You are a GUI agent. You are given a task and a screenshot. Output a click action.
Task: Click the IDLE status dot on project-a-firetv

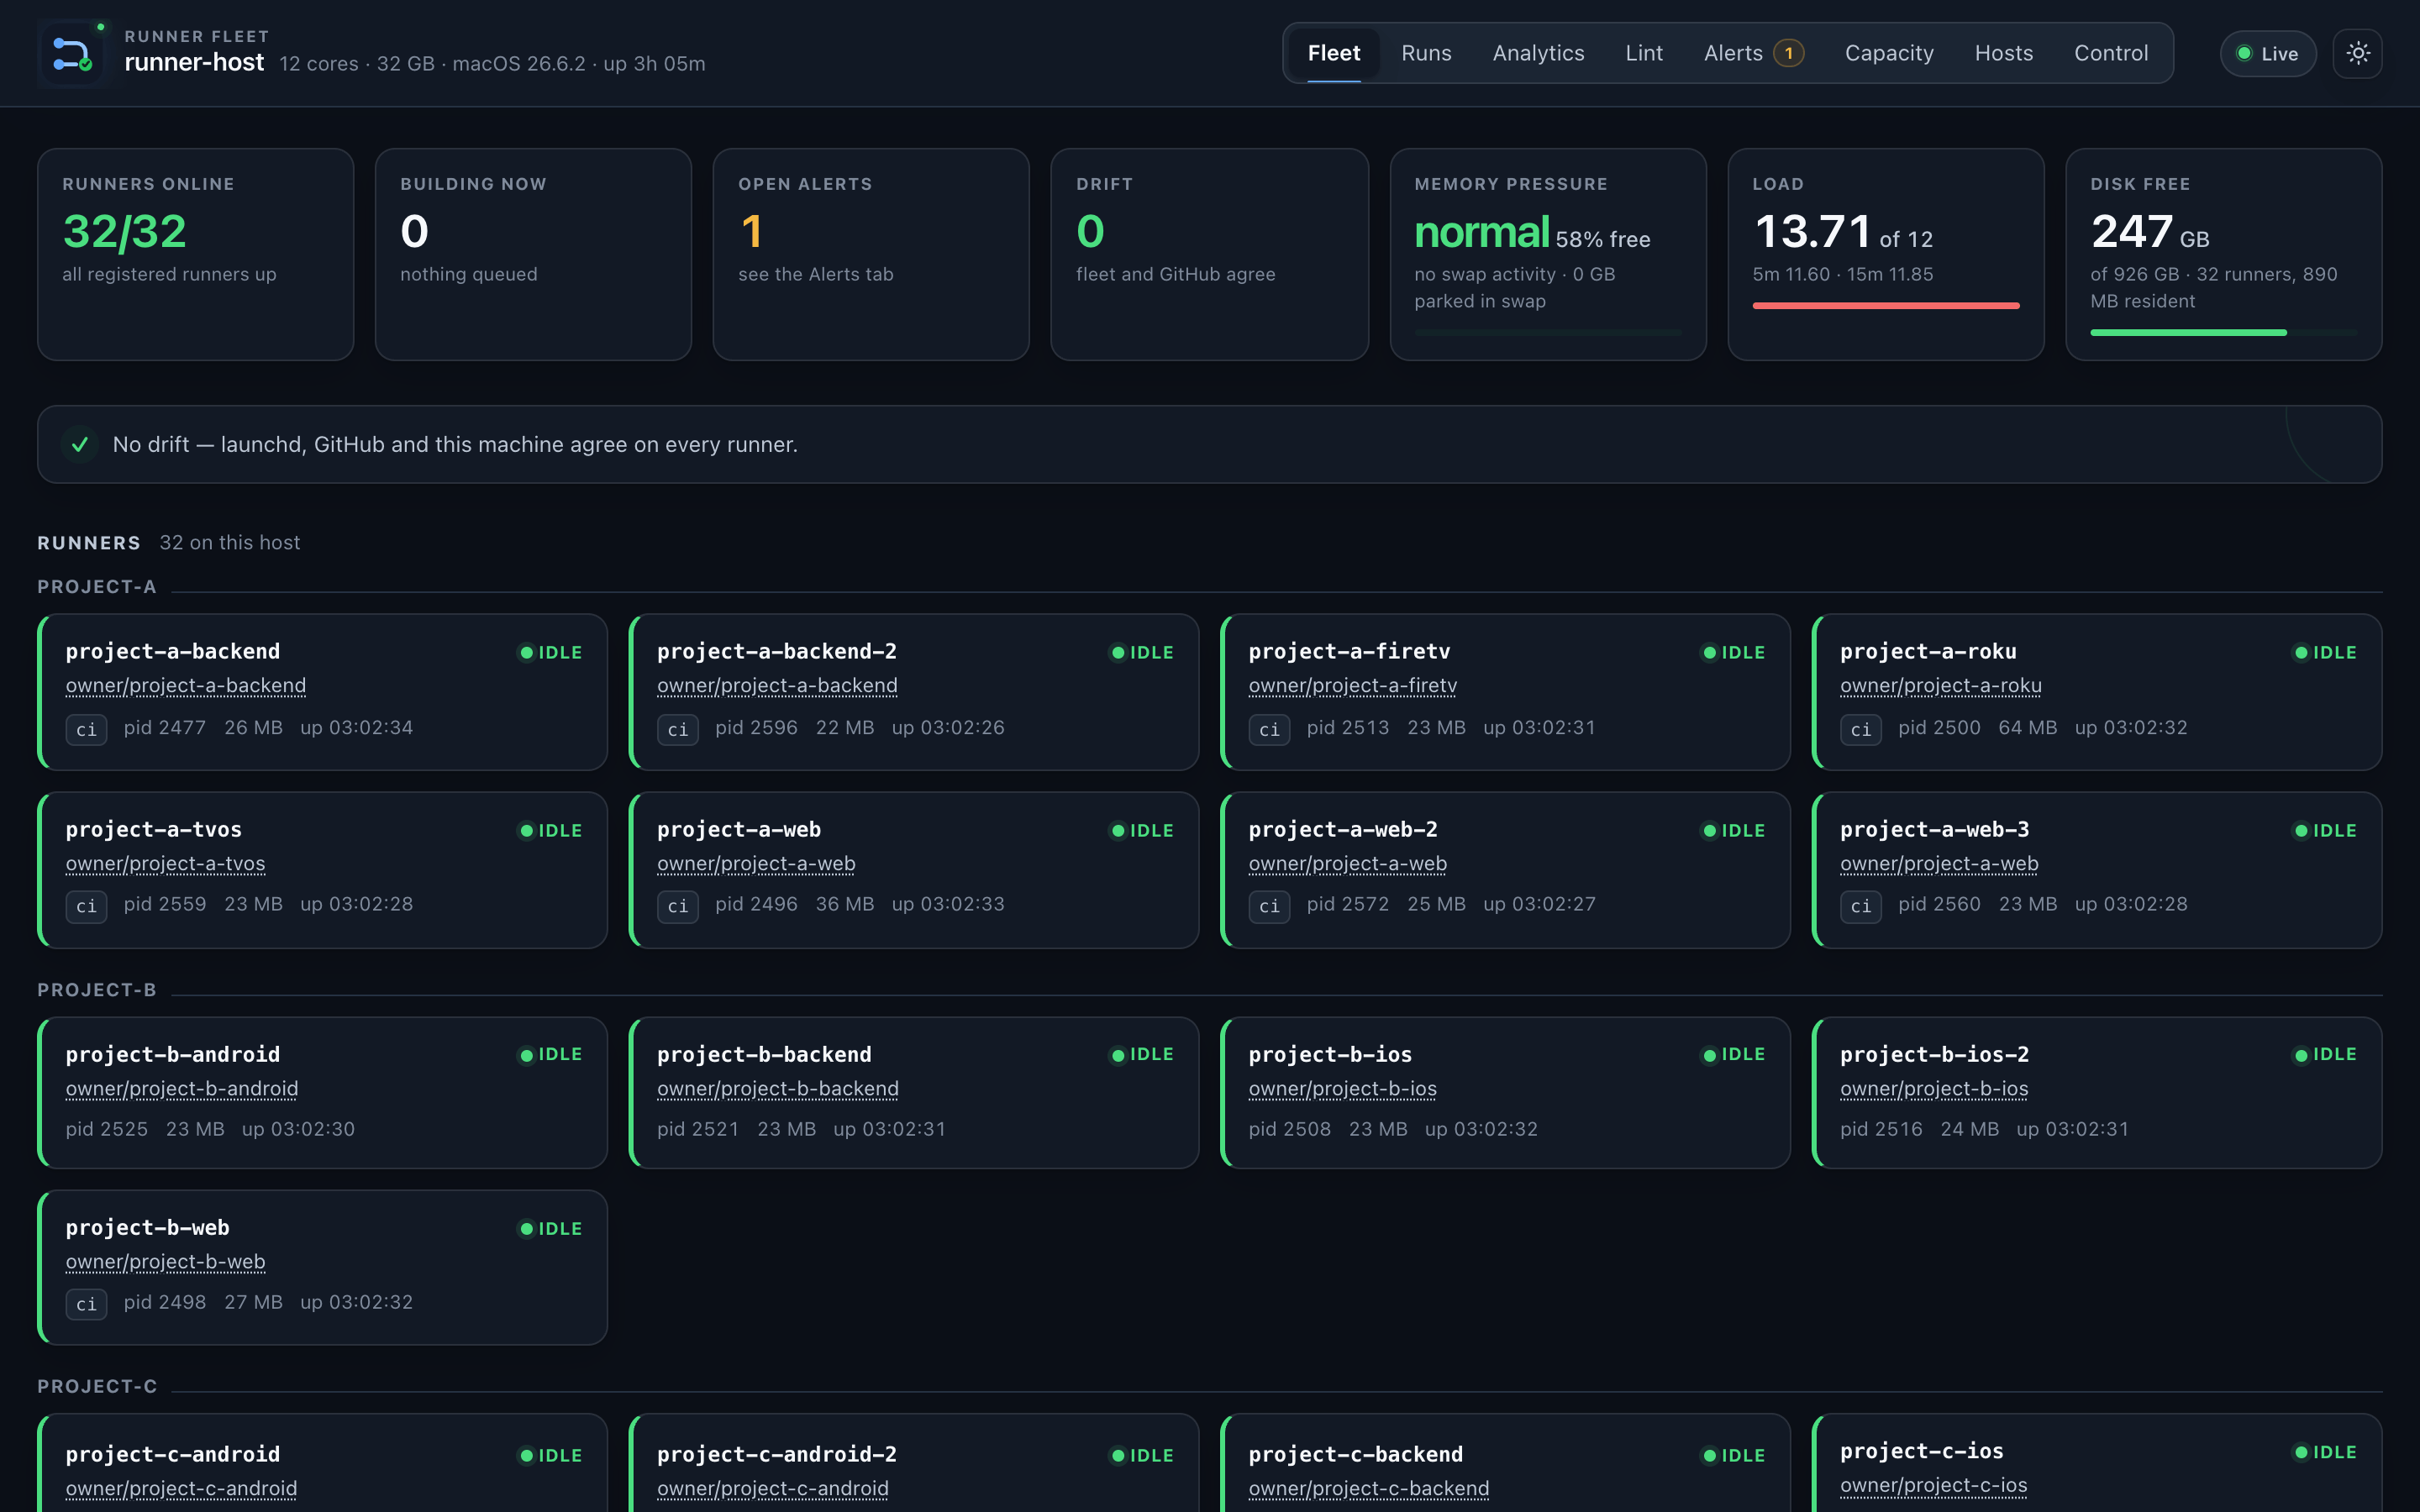click(1710, 652)
